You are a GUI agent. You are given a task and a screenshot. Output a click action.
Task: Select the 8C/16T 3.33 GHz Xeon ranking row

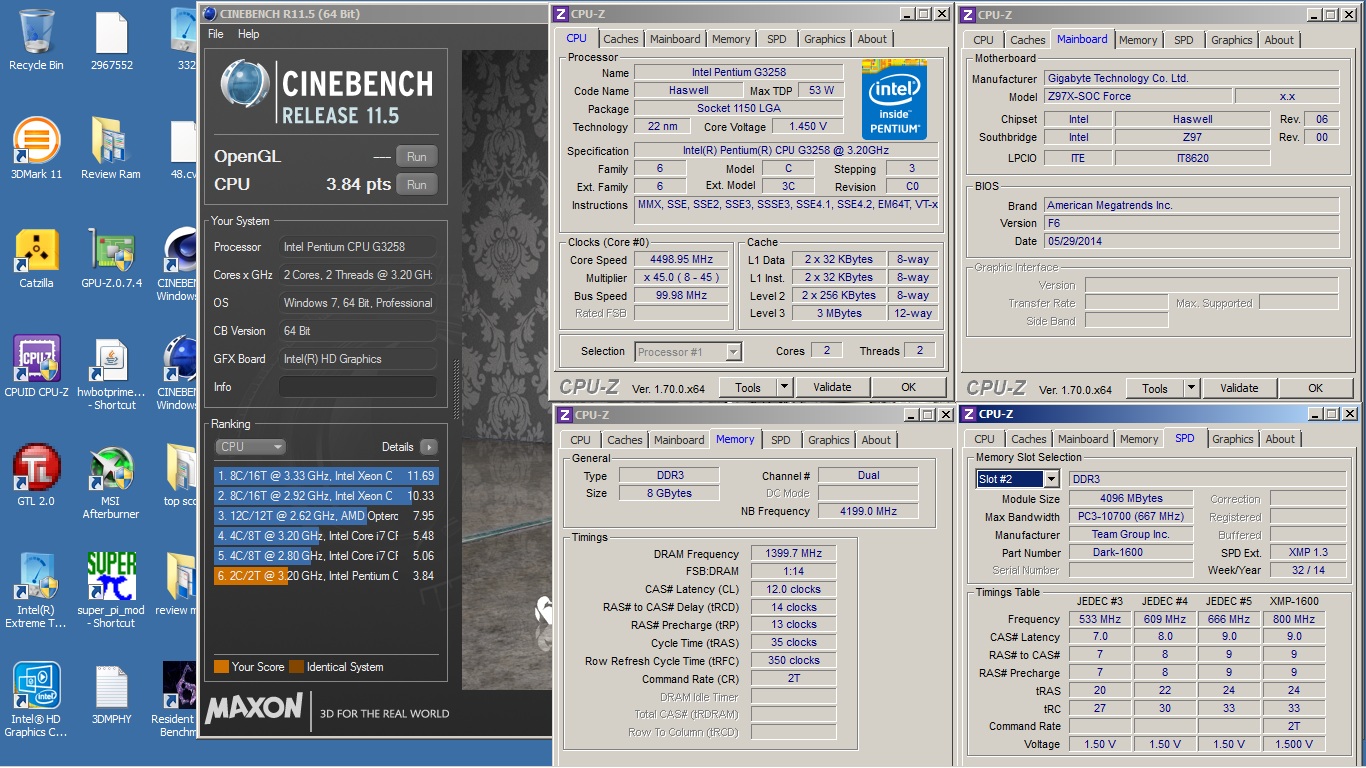[326, 476]
